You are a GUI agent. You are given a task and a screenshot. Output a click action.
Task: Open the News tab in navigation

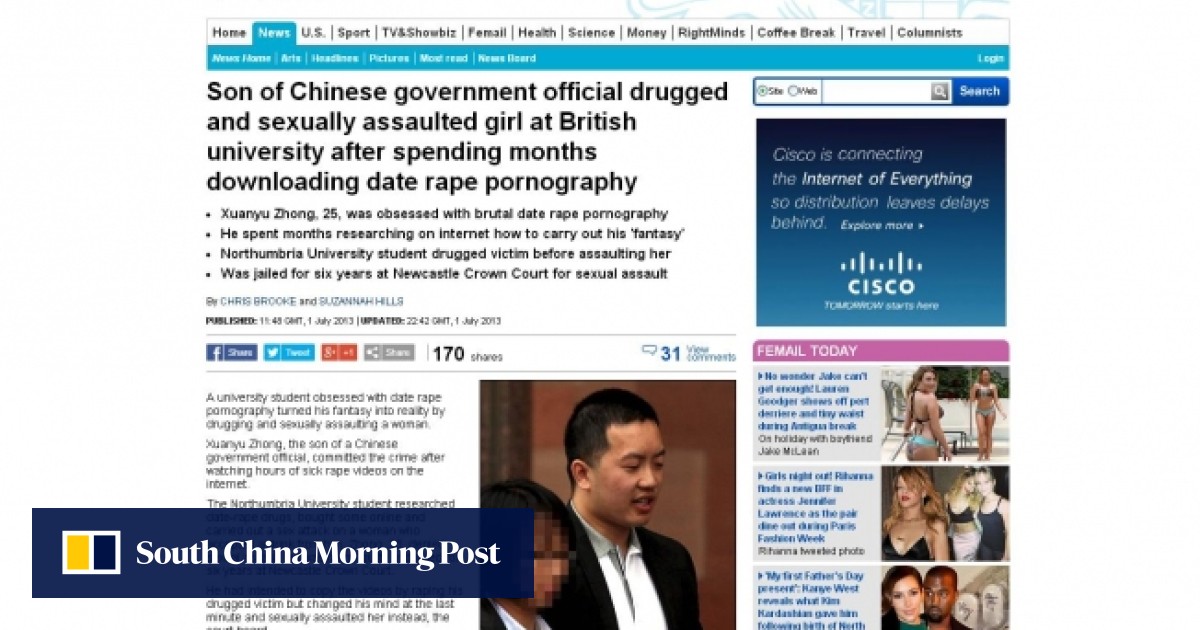pyautogui.click(x=274, y=33)
